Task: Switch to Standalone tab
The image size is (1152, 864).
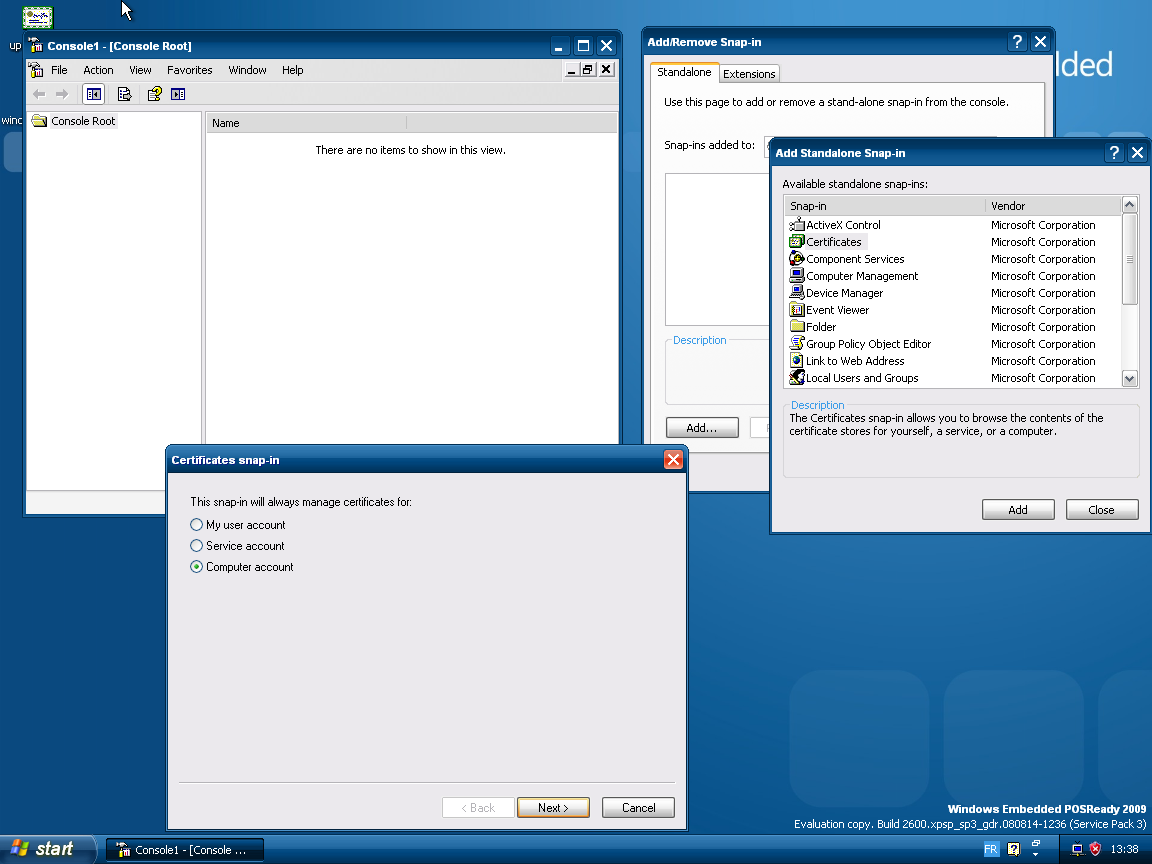Action: [x=684, y=72]
